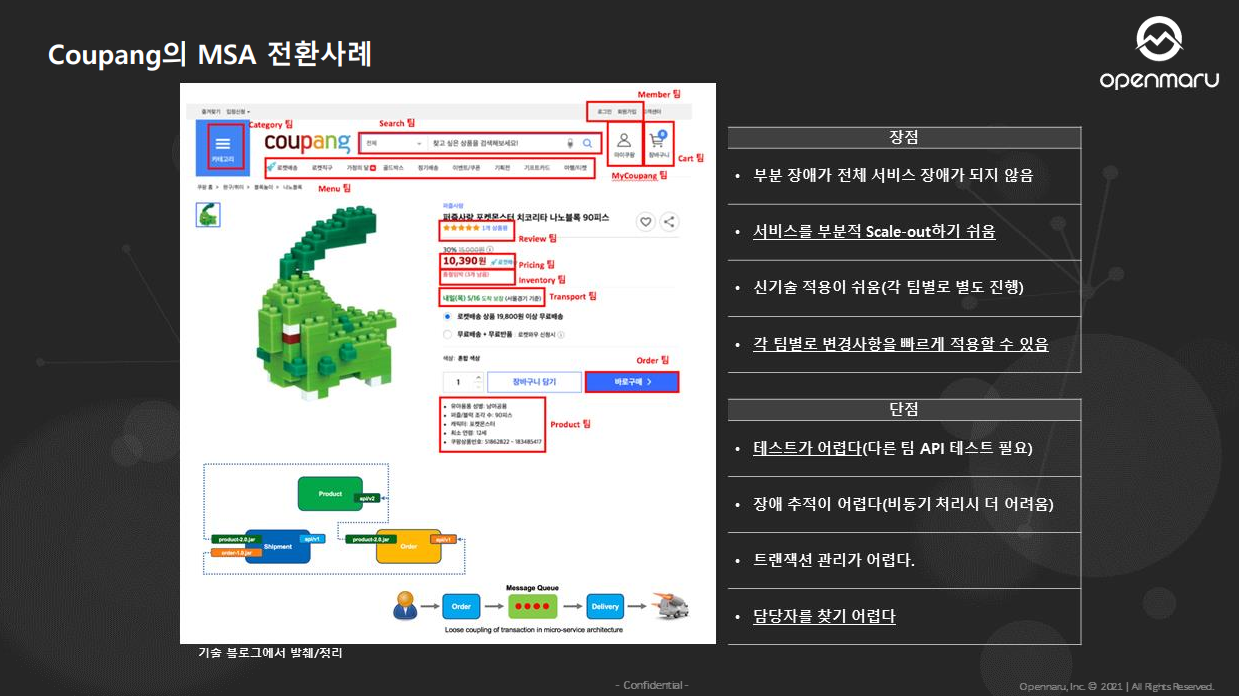1239x696 pixels.
Task: Open the 로켓배송 menu item
Action: coord(285,168)
